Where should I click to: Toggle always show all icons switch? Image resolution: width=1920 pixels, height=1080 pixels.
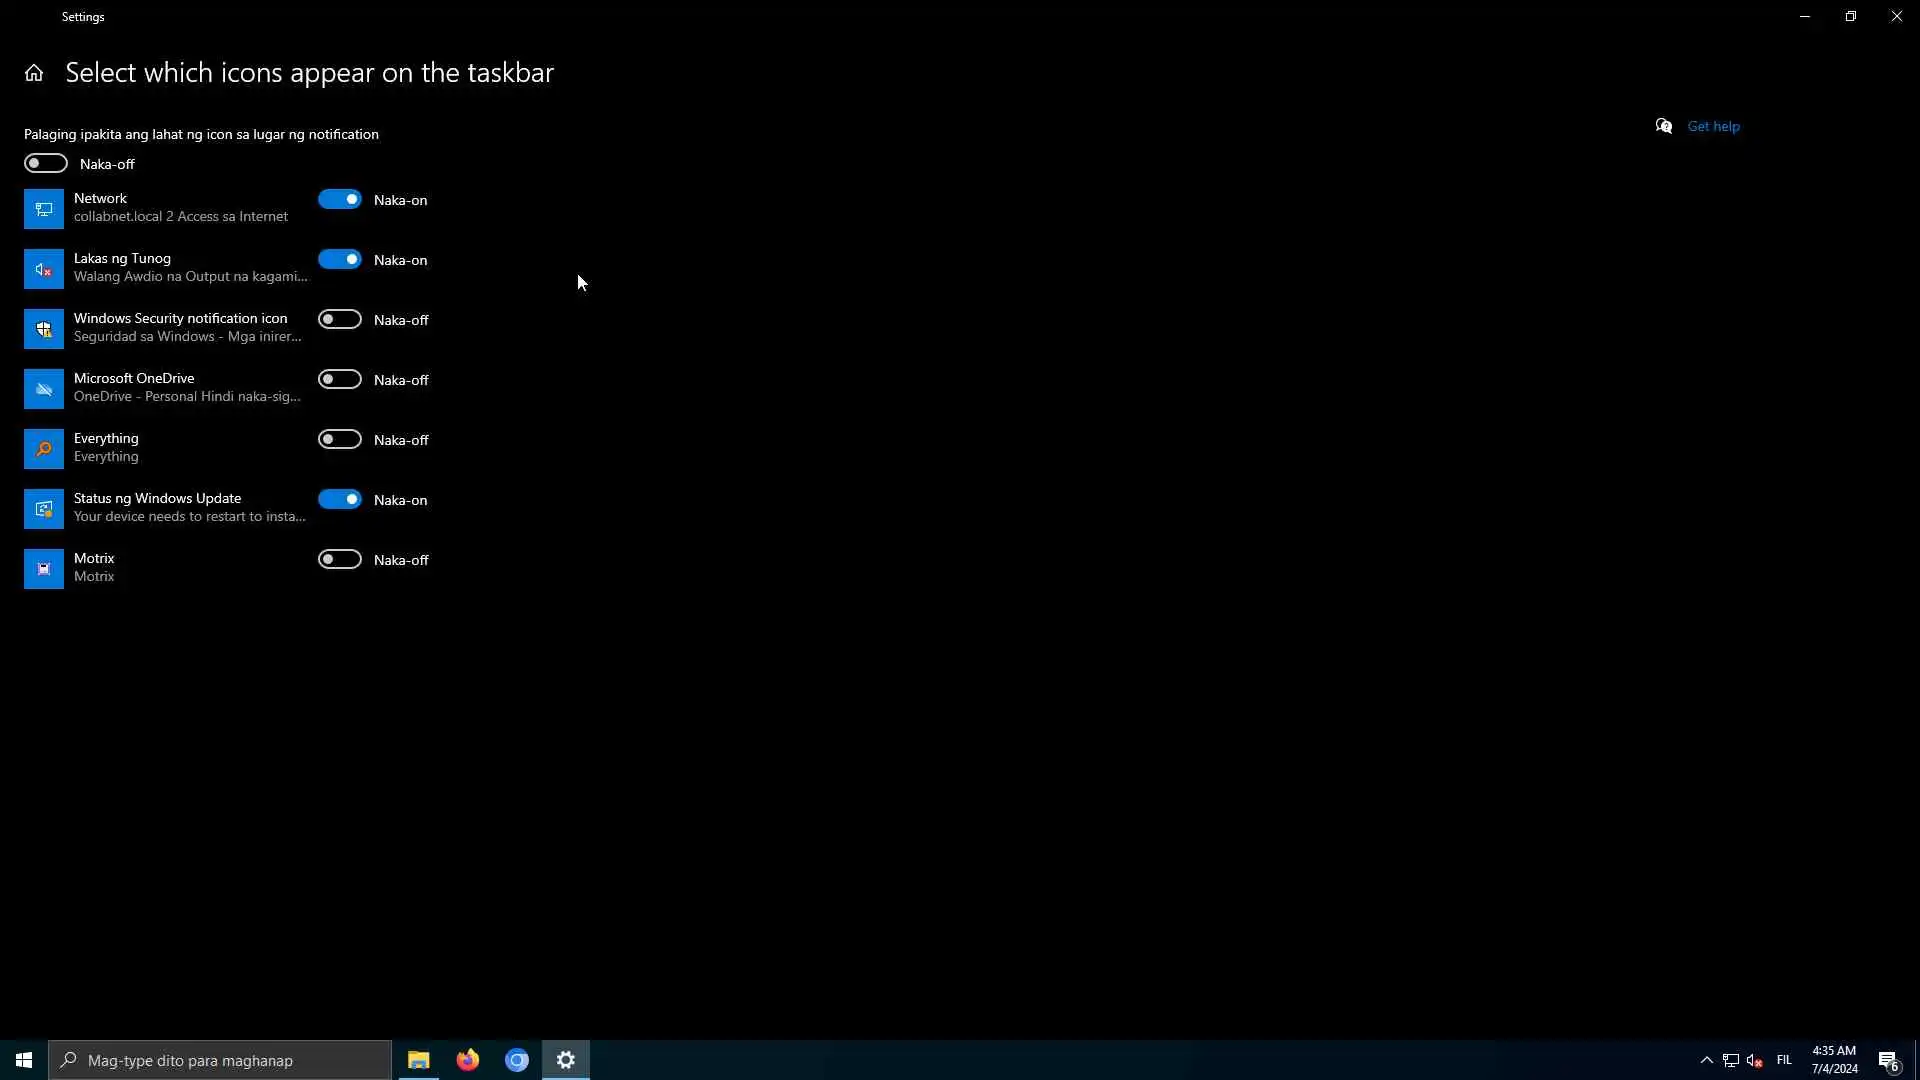46,164
